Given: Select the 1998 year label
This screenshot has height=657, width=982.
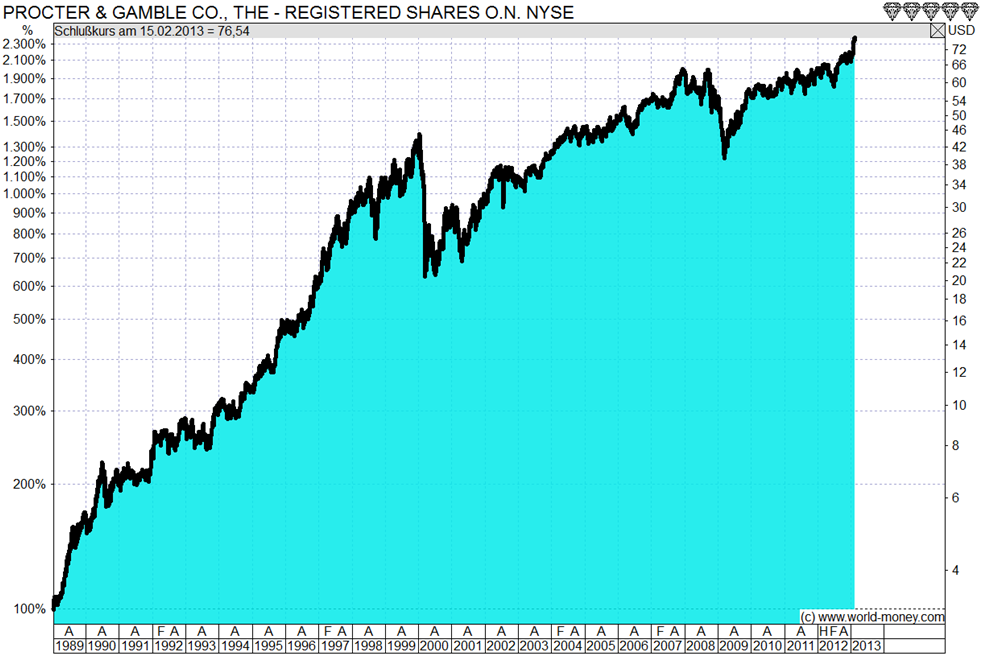Looking at the screenshot, I should coord(368,646).
